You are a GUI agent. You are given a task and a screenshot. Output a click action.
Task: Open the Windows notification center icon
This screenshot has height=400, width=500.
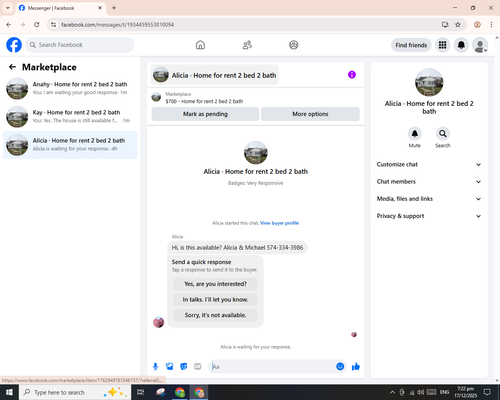pyautogui.click(x=487, y=392)
